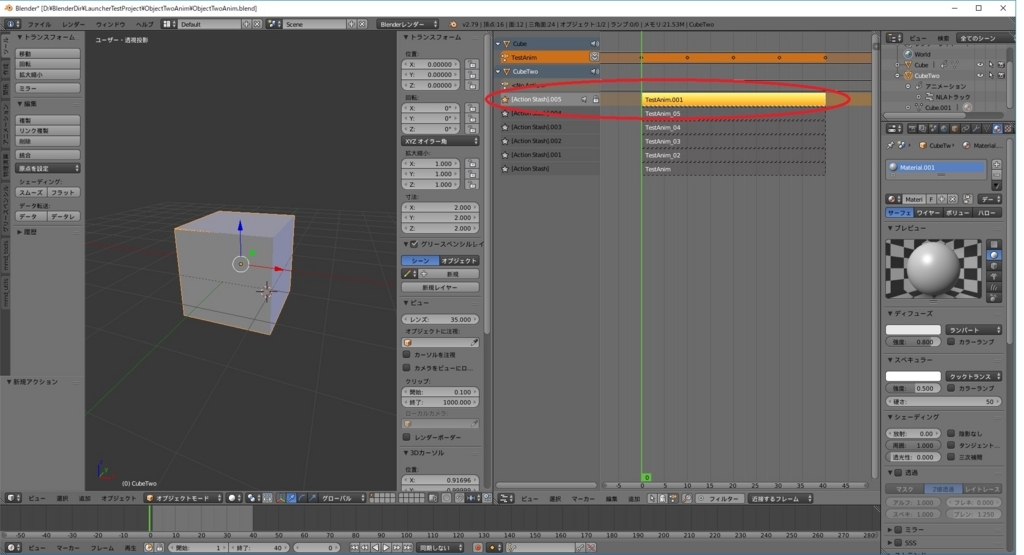Open the BlenderレンダーEngine selector
The width and height of the screenshot is (1024, 555).
click(x=408, y=24)
